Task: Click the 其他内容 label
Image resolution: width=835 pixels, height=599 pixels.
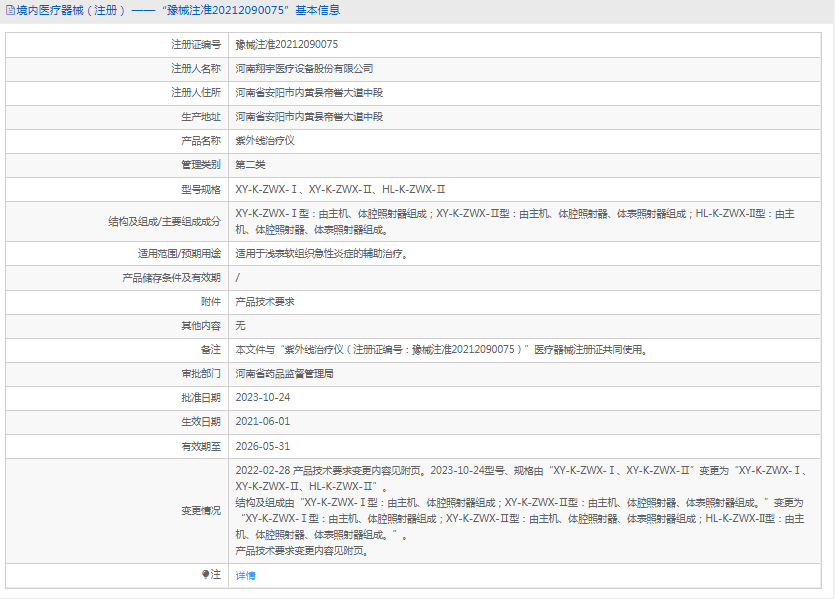Action: (x=201, y=325)
